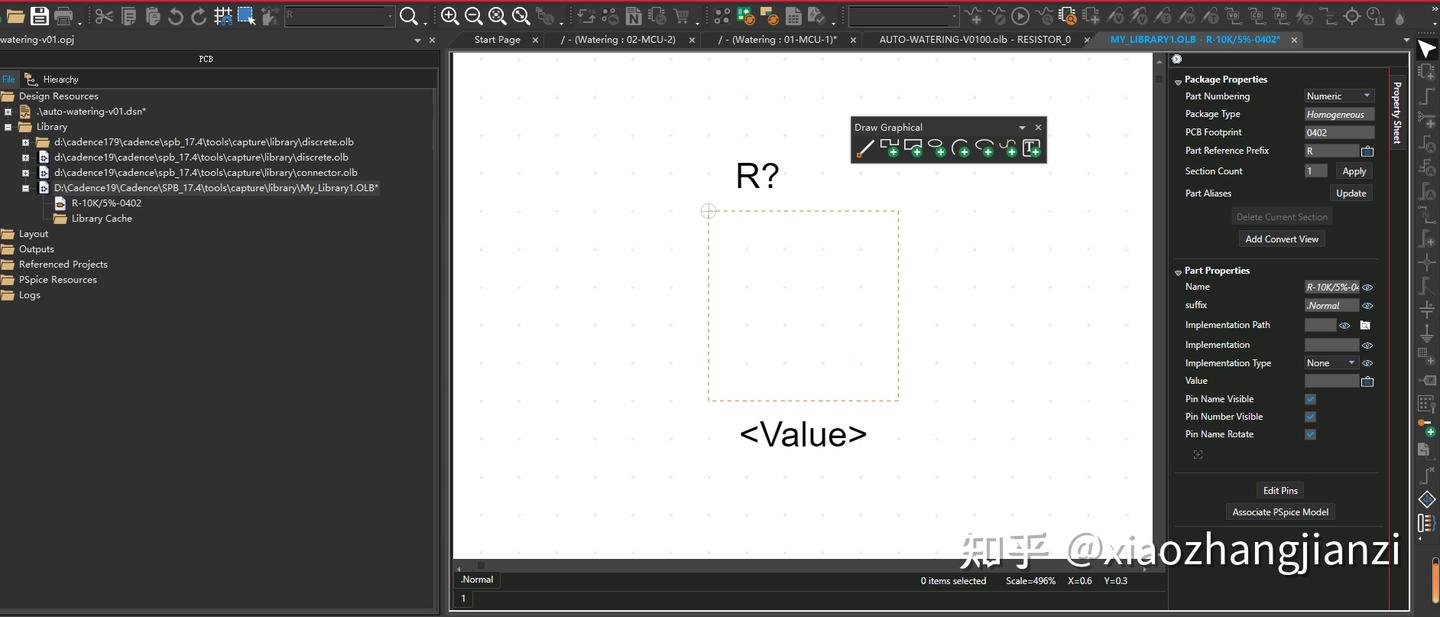This screenshot has height=617, width=1440.
Task: Click the Print toolbar icon
Action: pyautogui.click(x=61, y=15)
